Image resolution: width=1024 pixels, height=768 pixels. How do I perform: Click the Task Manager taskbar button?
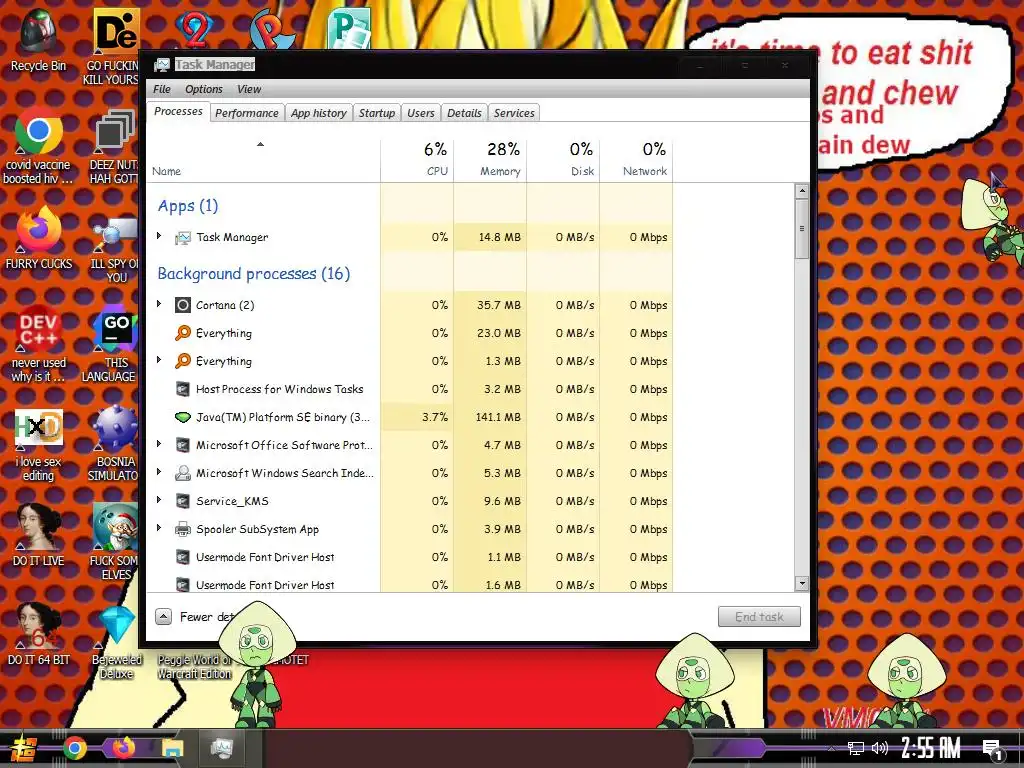click(222, 748)
